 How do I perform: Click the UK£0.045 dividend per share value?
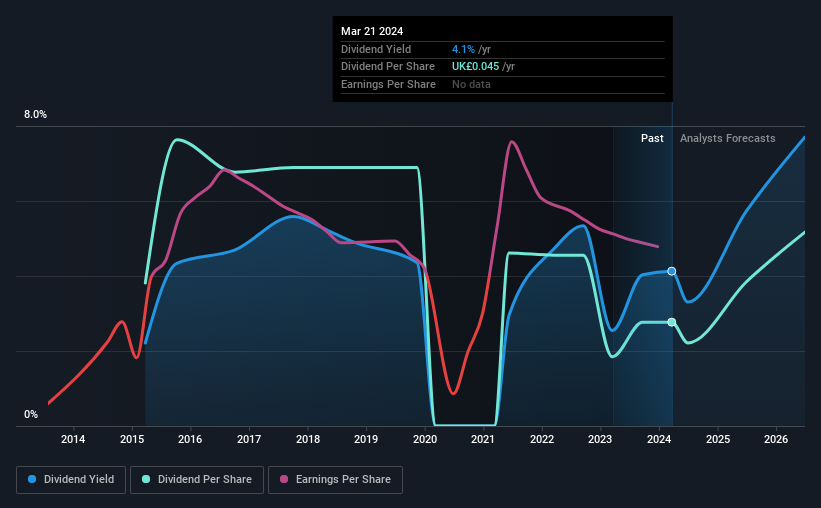[x=475, y=67]
